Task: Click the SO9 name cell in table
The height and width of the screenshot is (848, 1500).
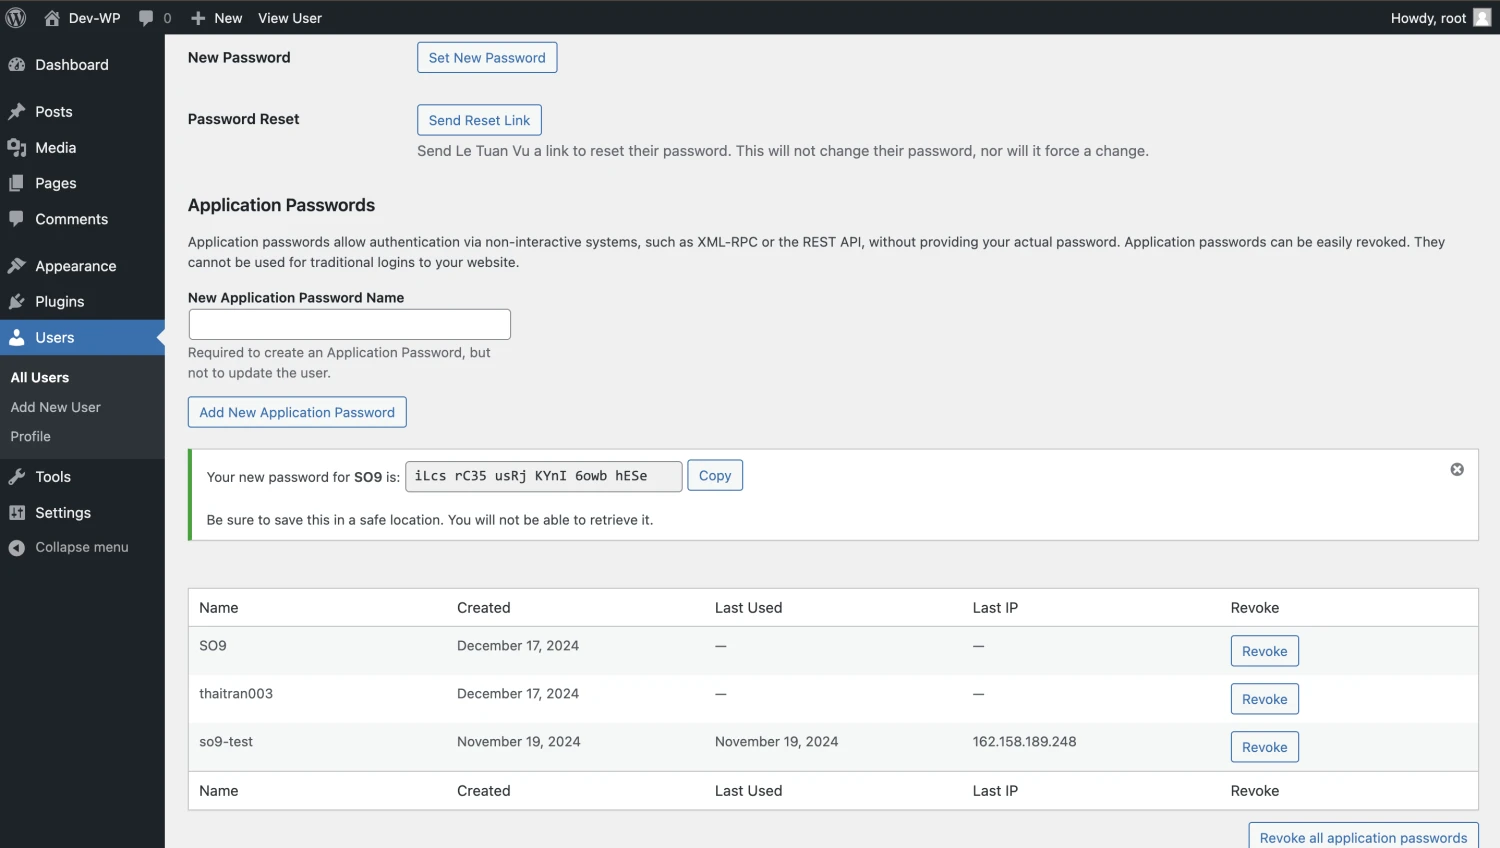Action: pos(213,646)
